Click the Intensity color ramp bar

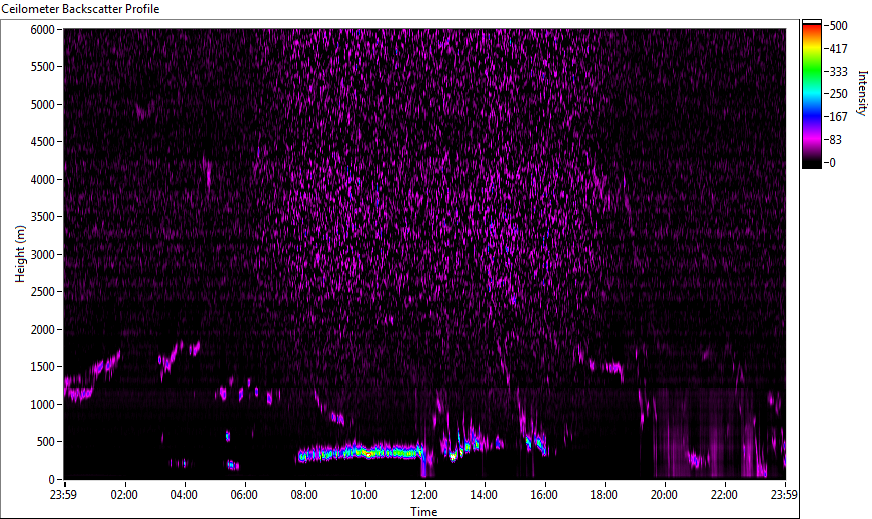click(x=811, y=94)
